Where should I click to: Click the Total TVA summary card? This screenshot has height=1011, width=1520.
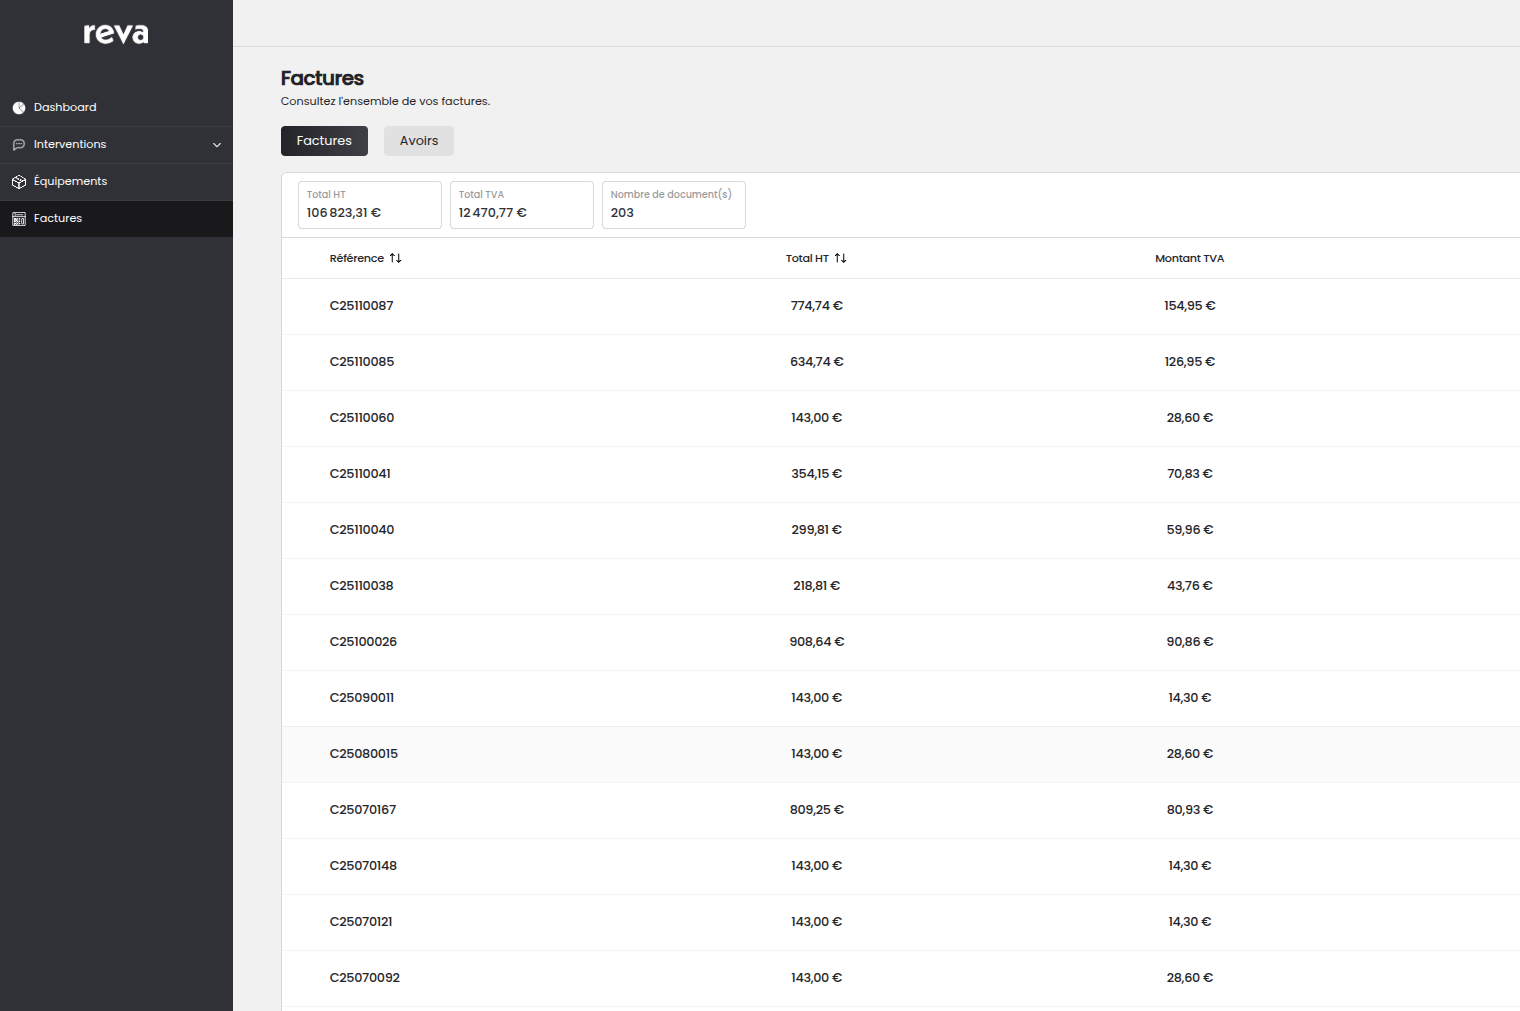click(521, 205)
